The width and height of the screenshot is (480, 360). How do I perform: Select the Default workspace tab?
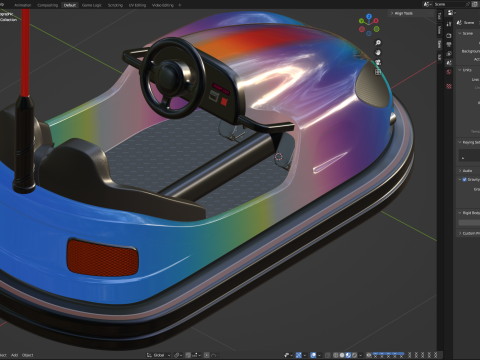coord(70,5)
